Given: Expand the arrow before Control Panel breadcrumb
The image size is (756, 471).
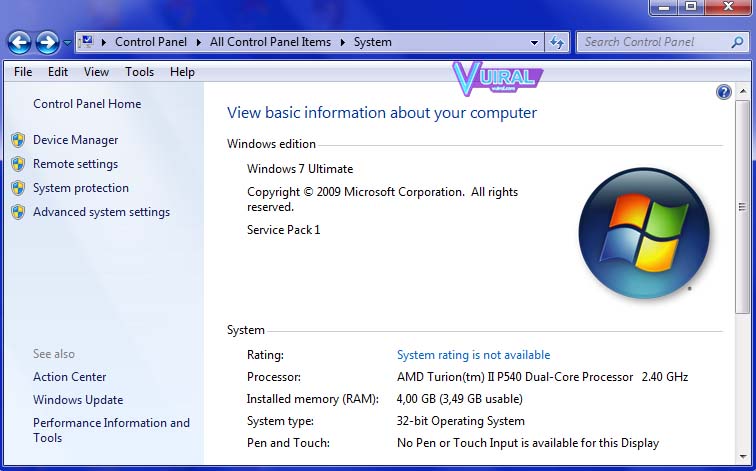Looking at the screenshot, I should (x=104, y=42).
